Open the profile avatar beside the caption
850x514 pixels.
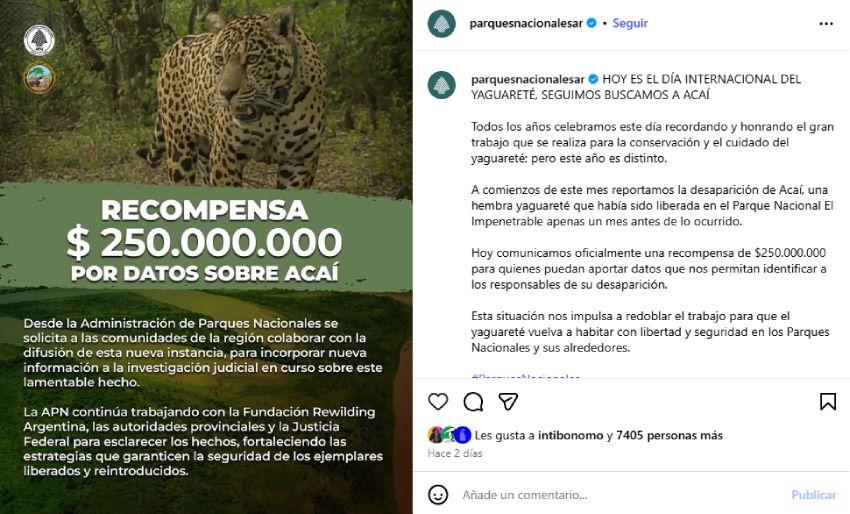click(441, 85)
